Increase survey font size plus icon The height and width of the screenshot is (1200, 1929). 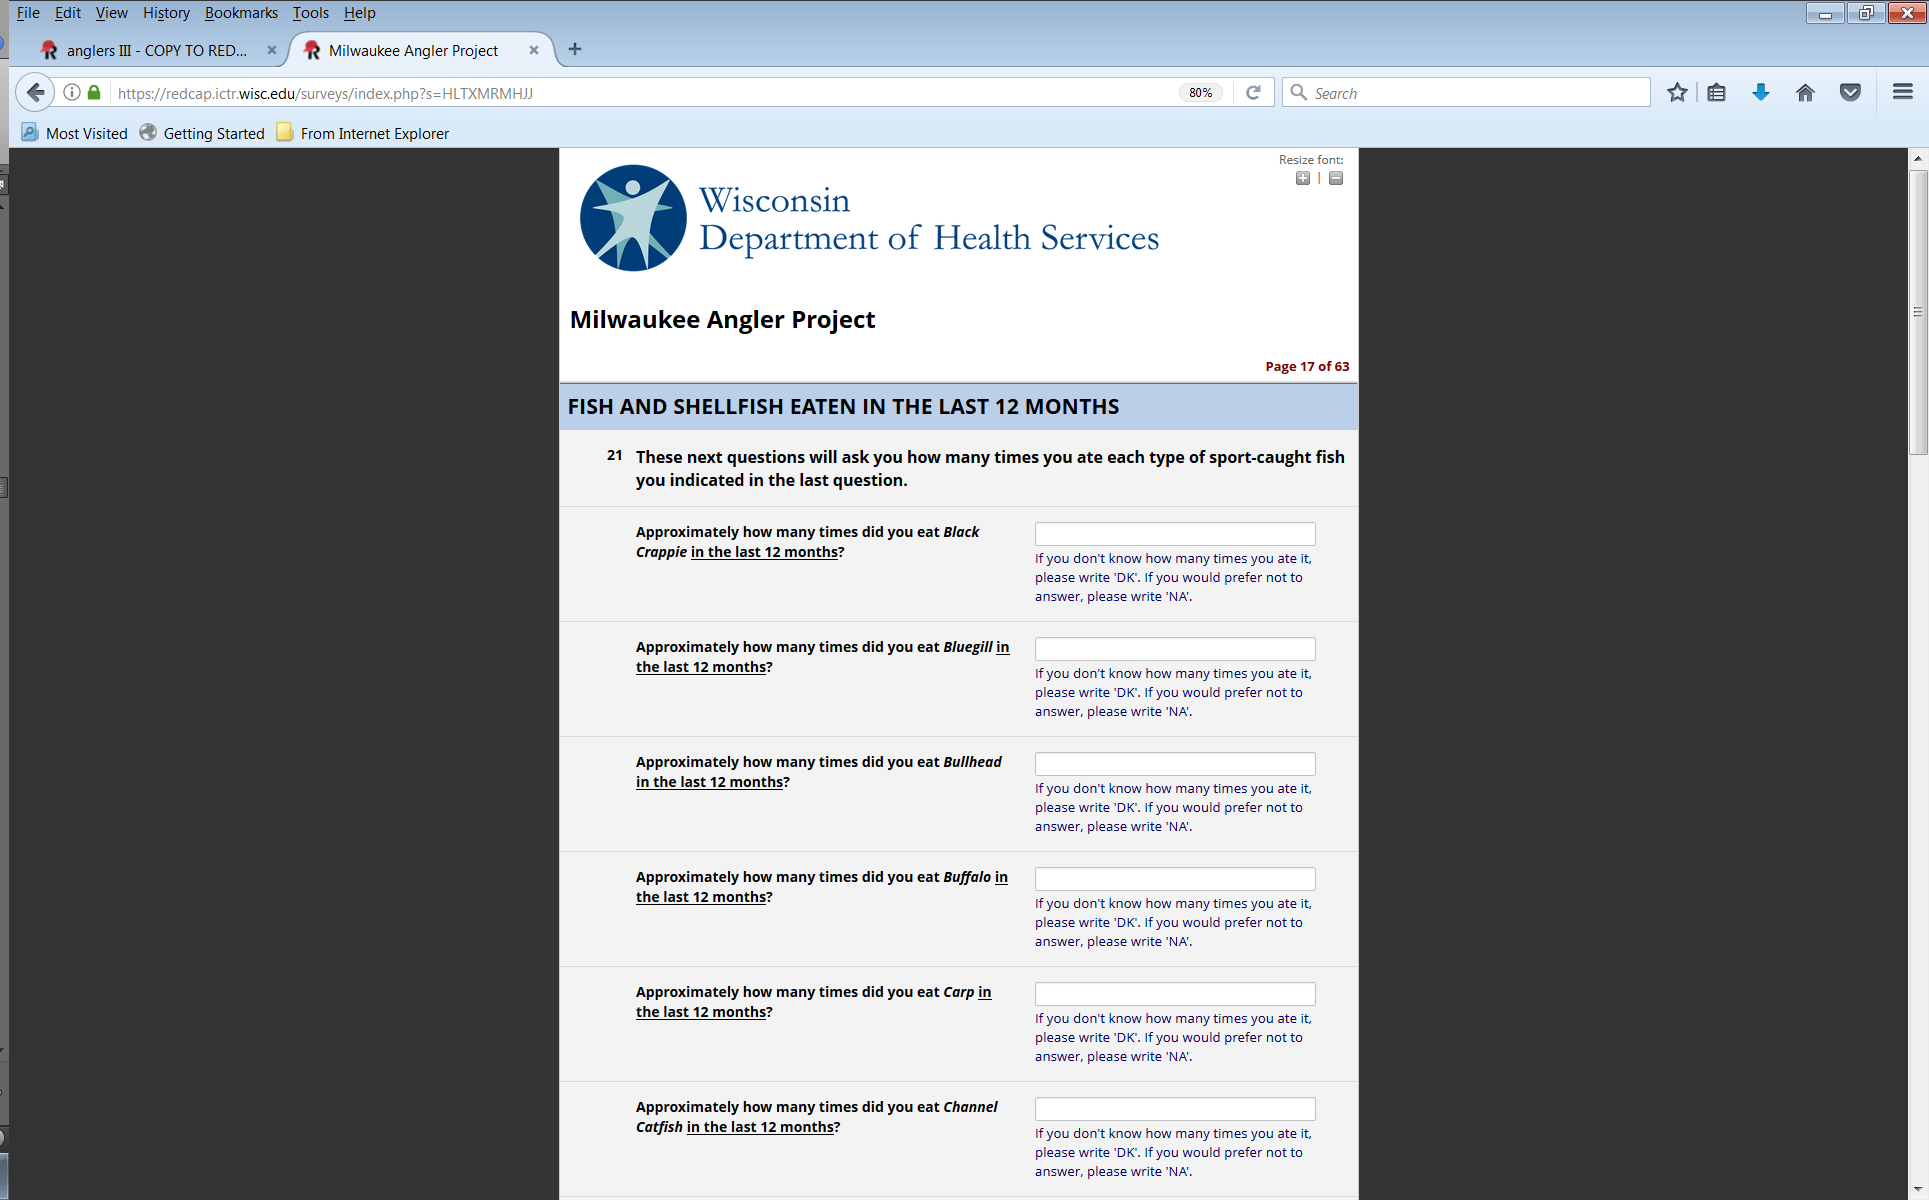(1302, 178)
